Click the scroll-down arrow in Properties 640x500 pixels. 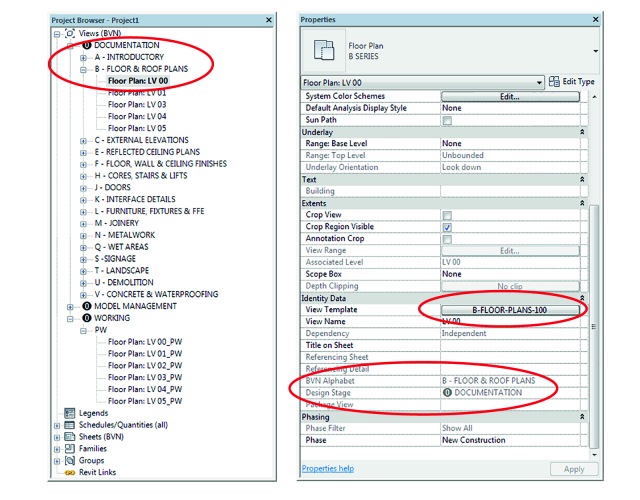594,455
